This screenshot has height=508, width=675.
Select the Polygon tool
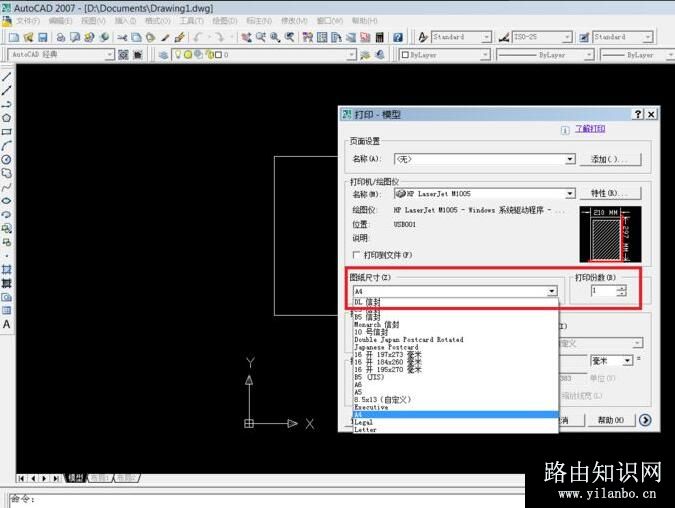pos(6,118)
